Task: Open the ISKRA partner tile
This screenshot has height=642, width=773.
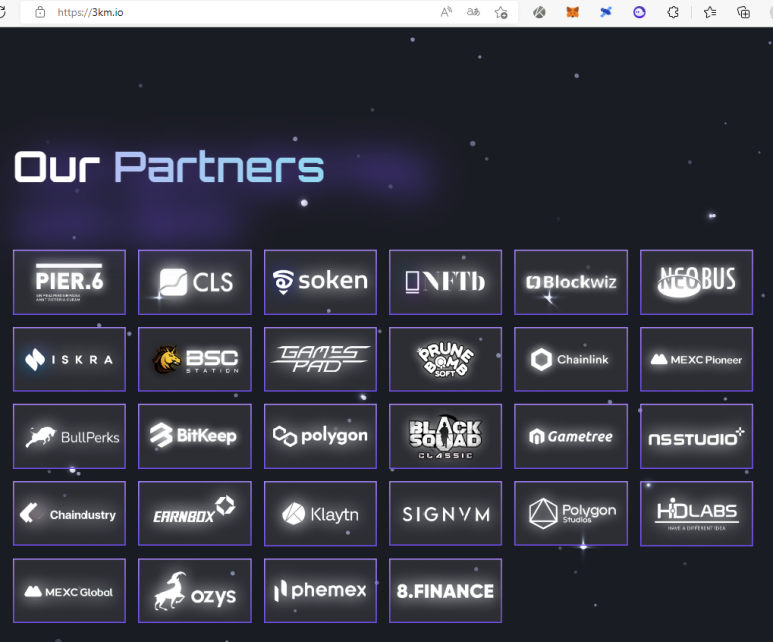Action: pyautogui.click(x=70, y=359)
